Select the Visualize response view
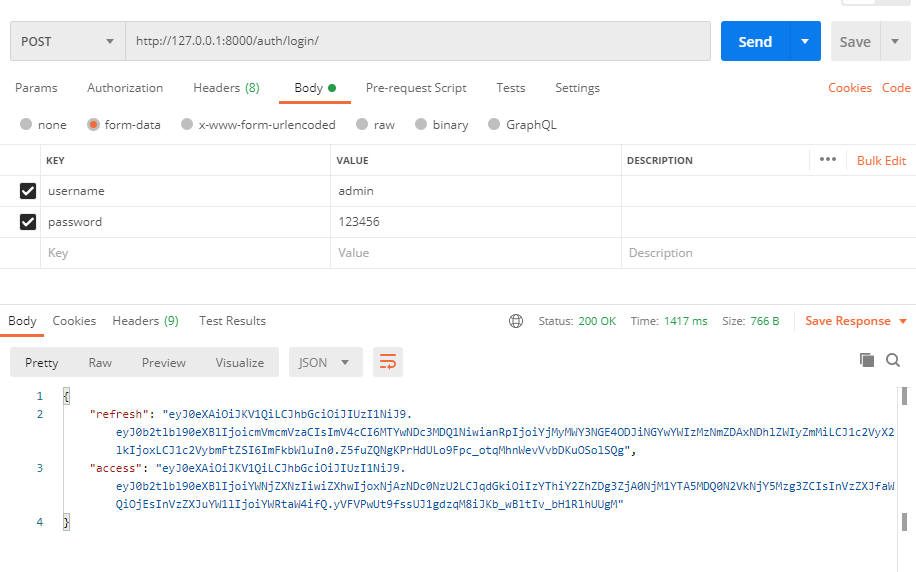916x572 pixels. 240,362
